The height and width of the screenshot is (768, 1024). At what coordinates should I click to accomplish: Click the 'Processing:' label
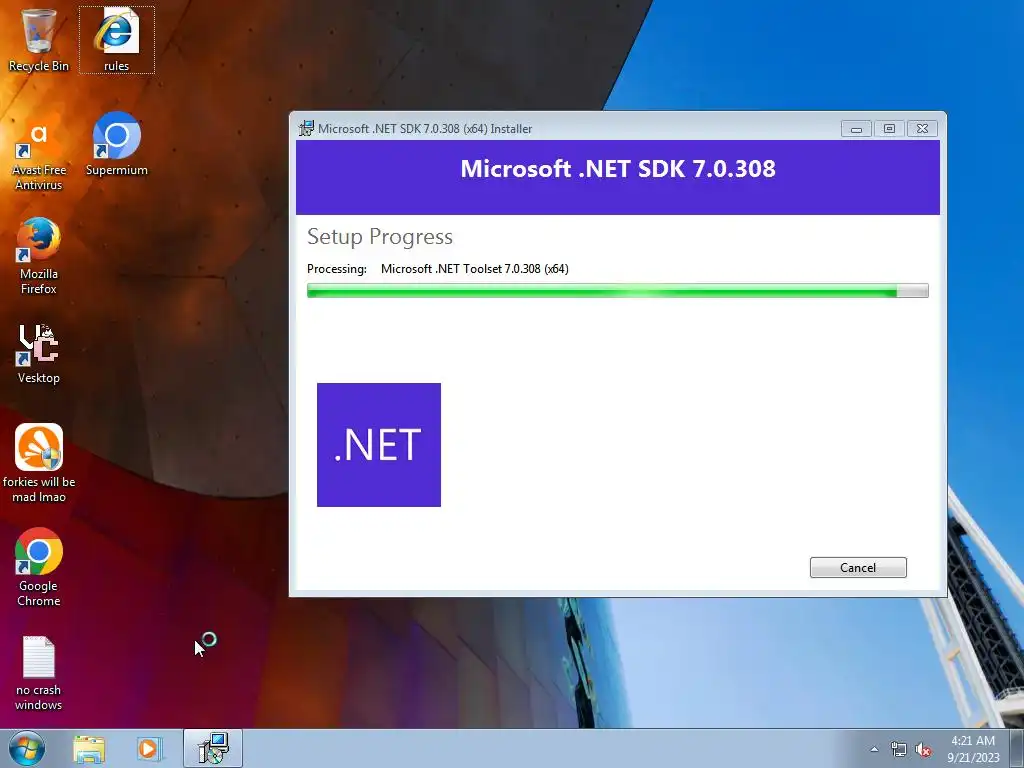point(337,269)
